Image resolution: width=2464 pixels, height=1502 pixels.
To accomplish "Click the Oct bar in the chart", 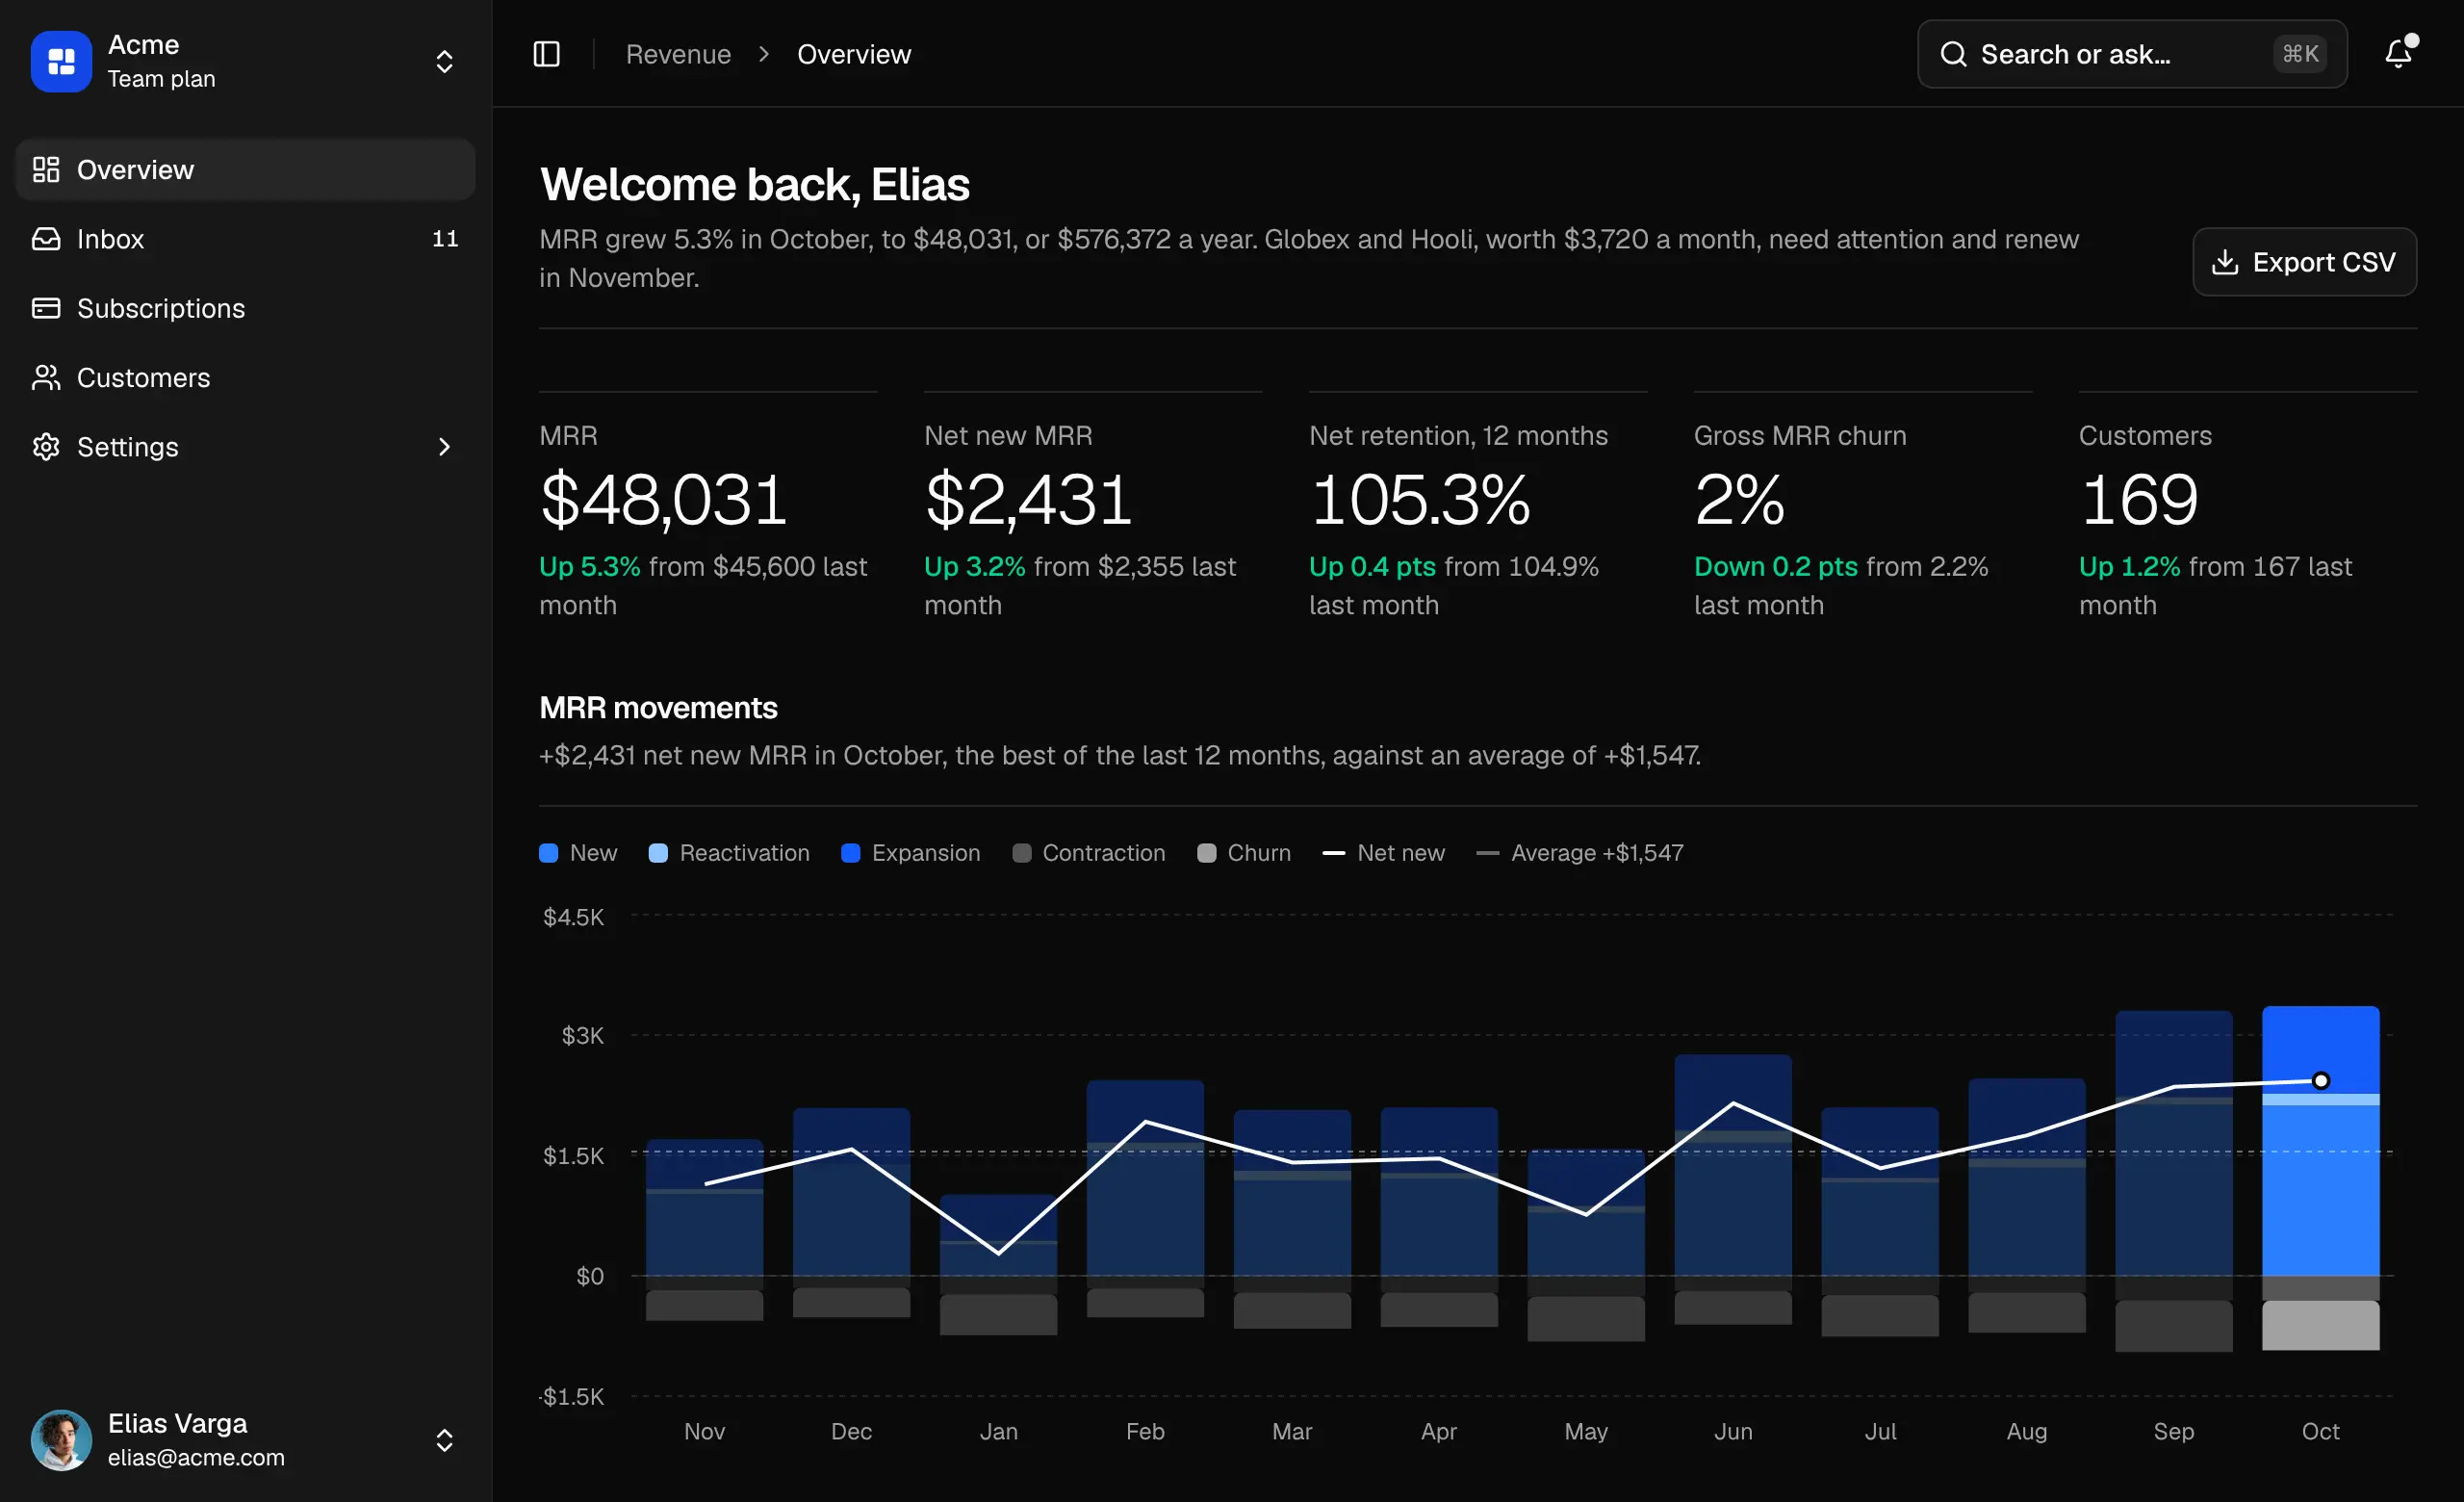I will coord(2321,1178).
